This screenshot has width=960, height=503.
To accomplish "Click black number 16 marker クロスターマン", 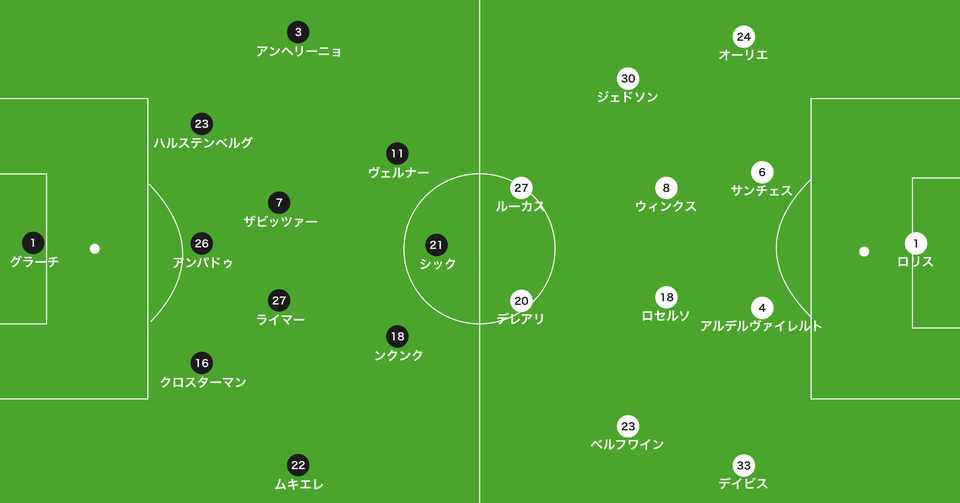I will pyautogui.click(x=202, y=363).
